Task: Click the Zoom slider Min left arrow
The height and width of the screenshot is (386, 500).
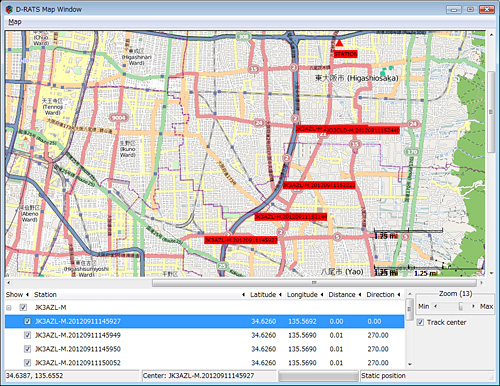Action: (435, 306)
